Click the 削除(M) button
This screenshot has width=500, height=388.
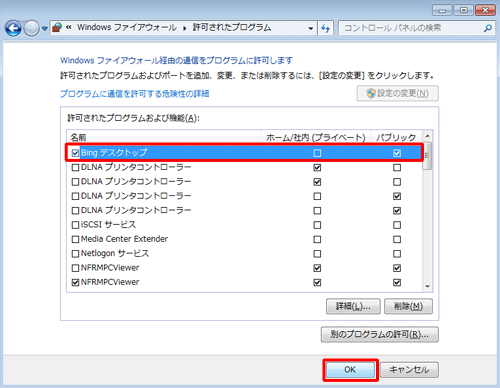pos(408,306)
